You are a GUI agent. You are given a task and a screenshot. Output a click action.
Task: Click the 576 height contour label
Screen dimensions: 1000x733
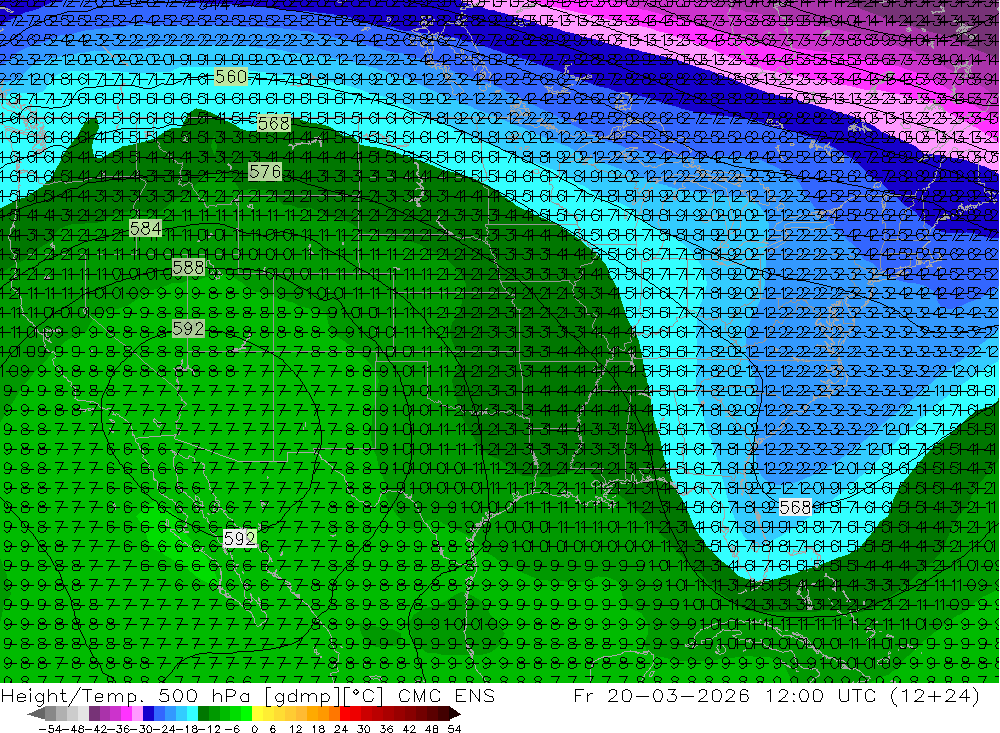click(265, 172)
